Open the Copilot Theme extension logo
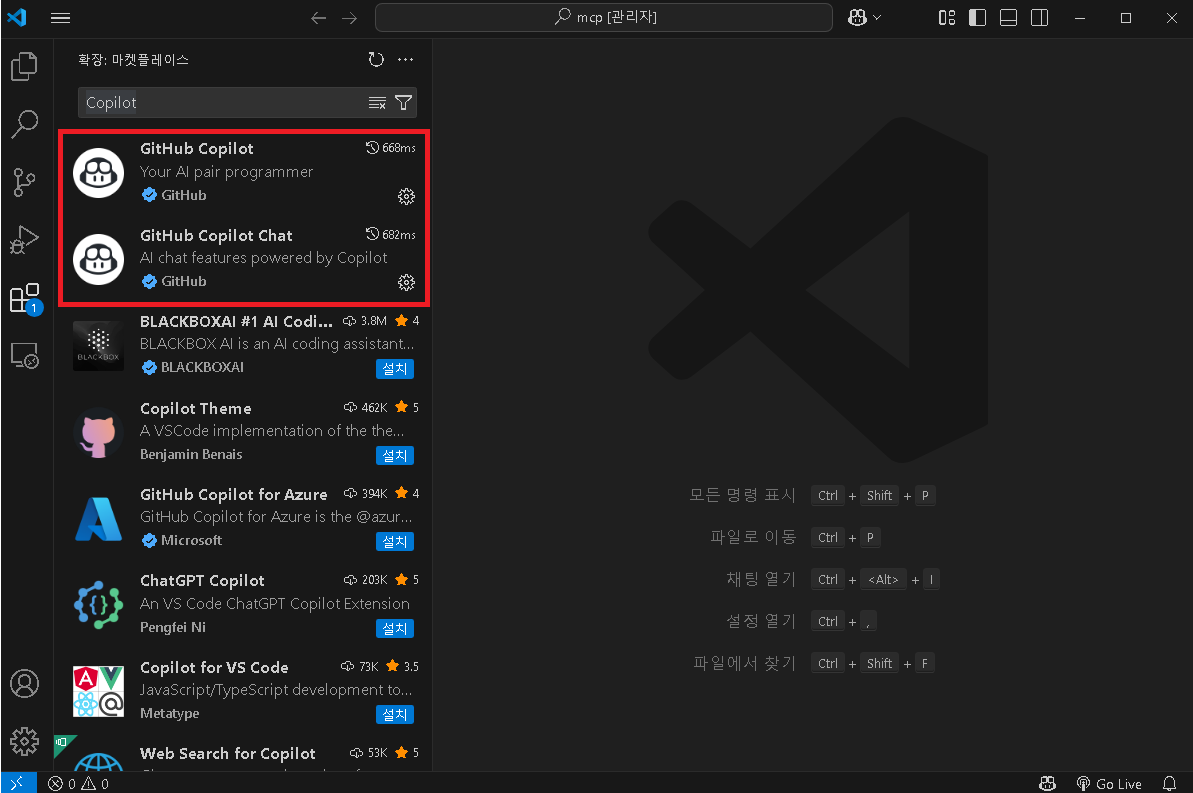This screenshot has height=793, width=1193. [x=98, y=432]
